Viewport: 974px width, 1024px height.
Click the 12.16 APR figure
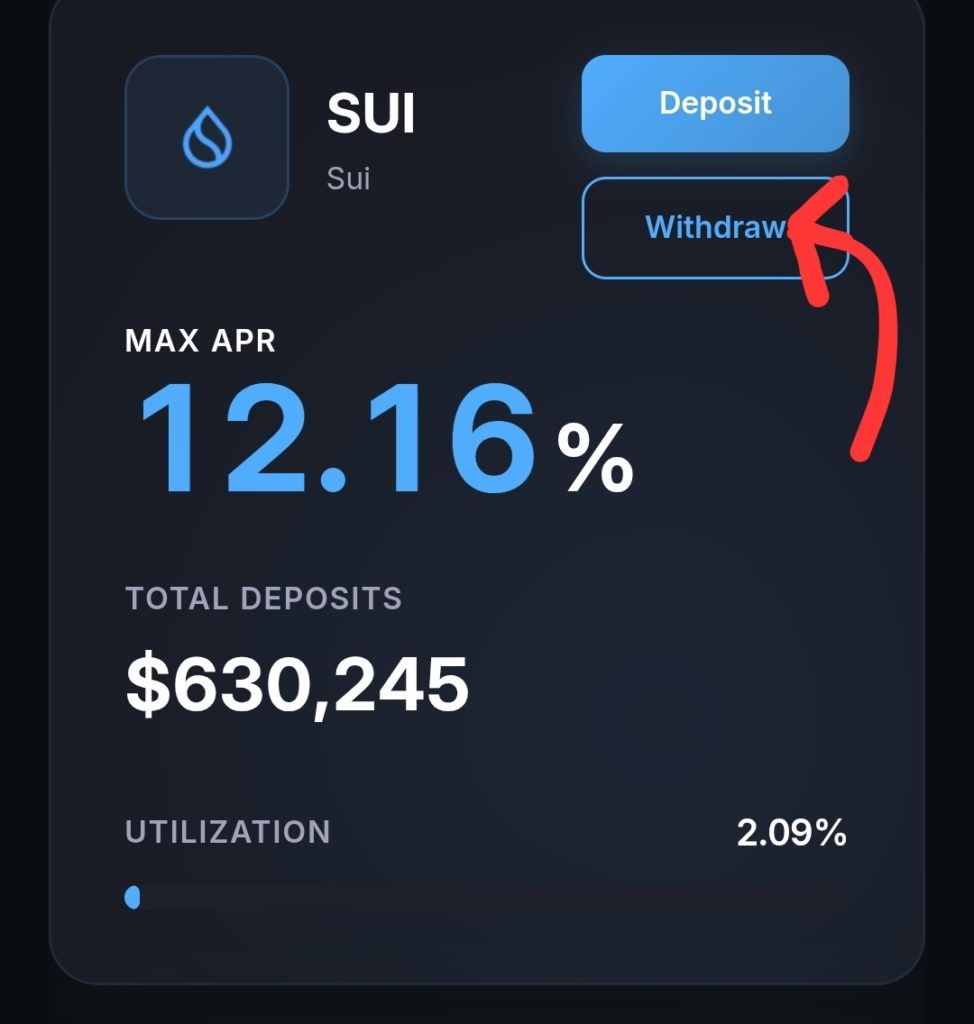[x=336, y=440]
